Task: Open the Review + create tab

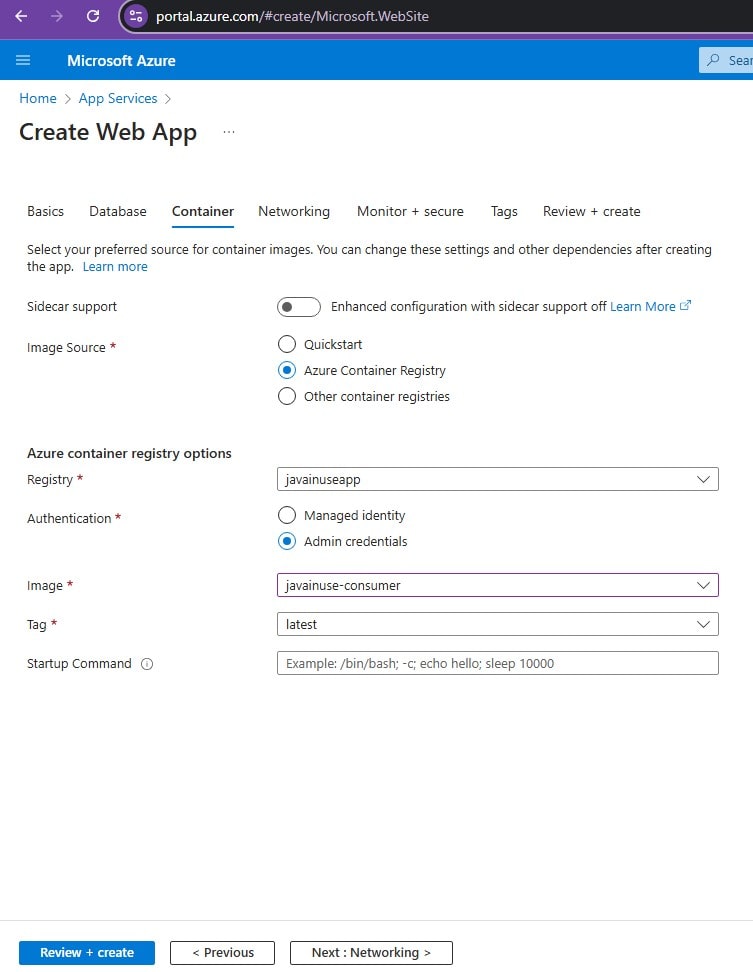Action: (591, 211)
